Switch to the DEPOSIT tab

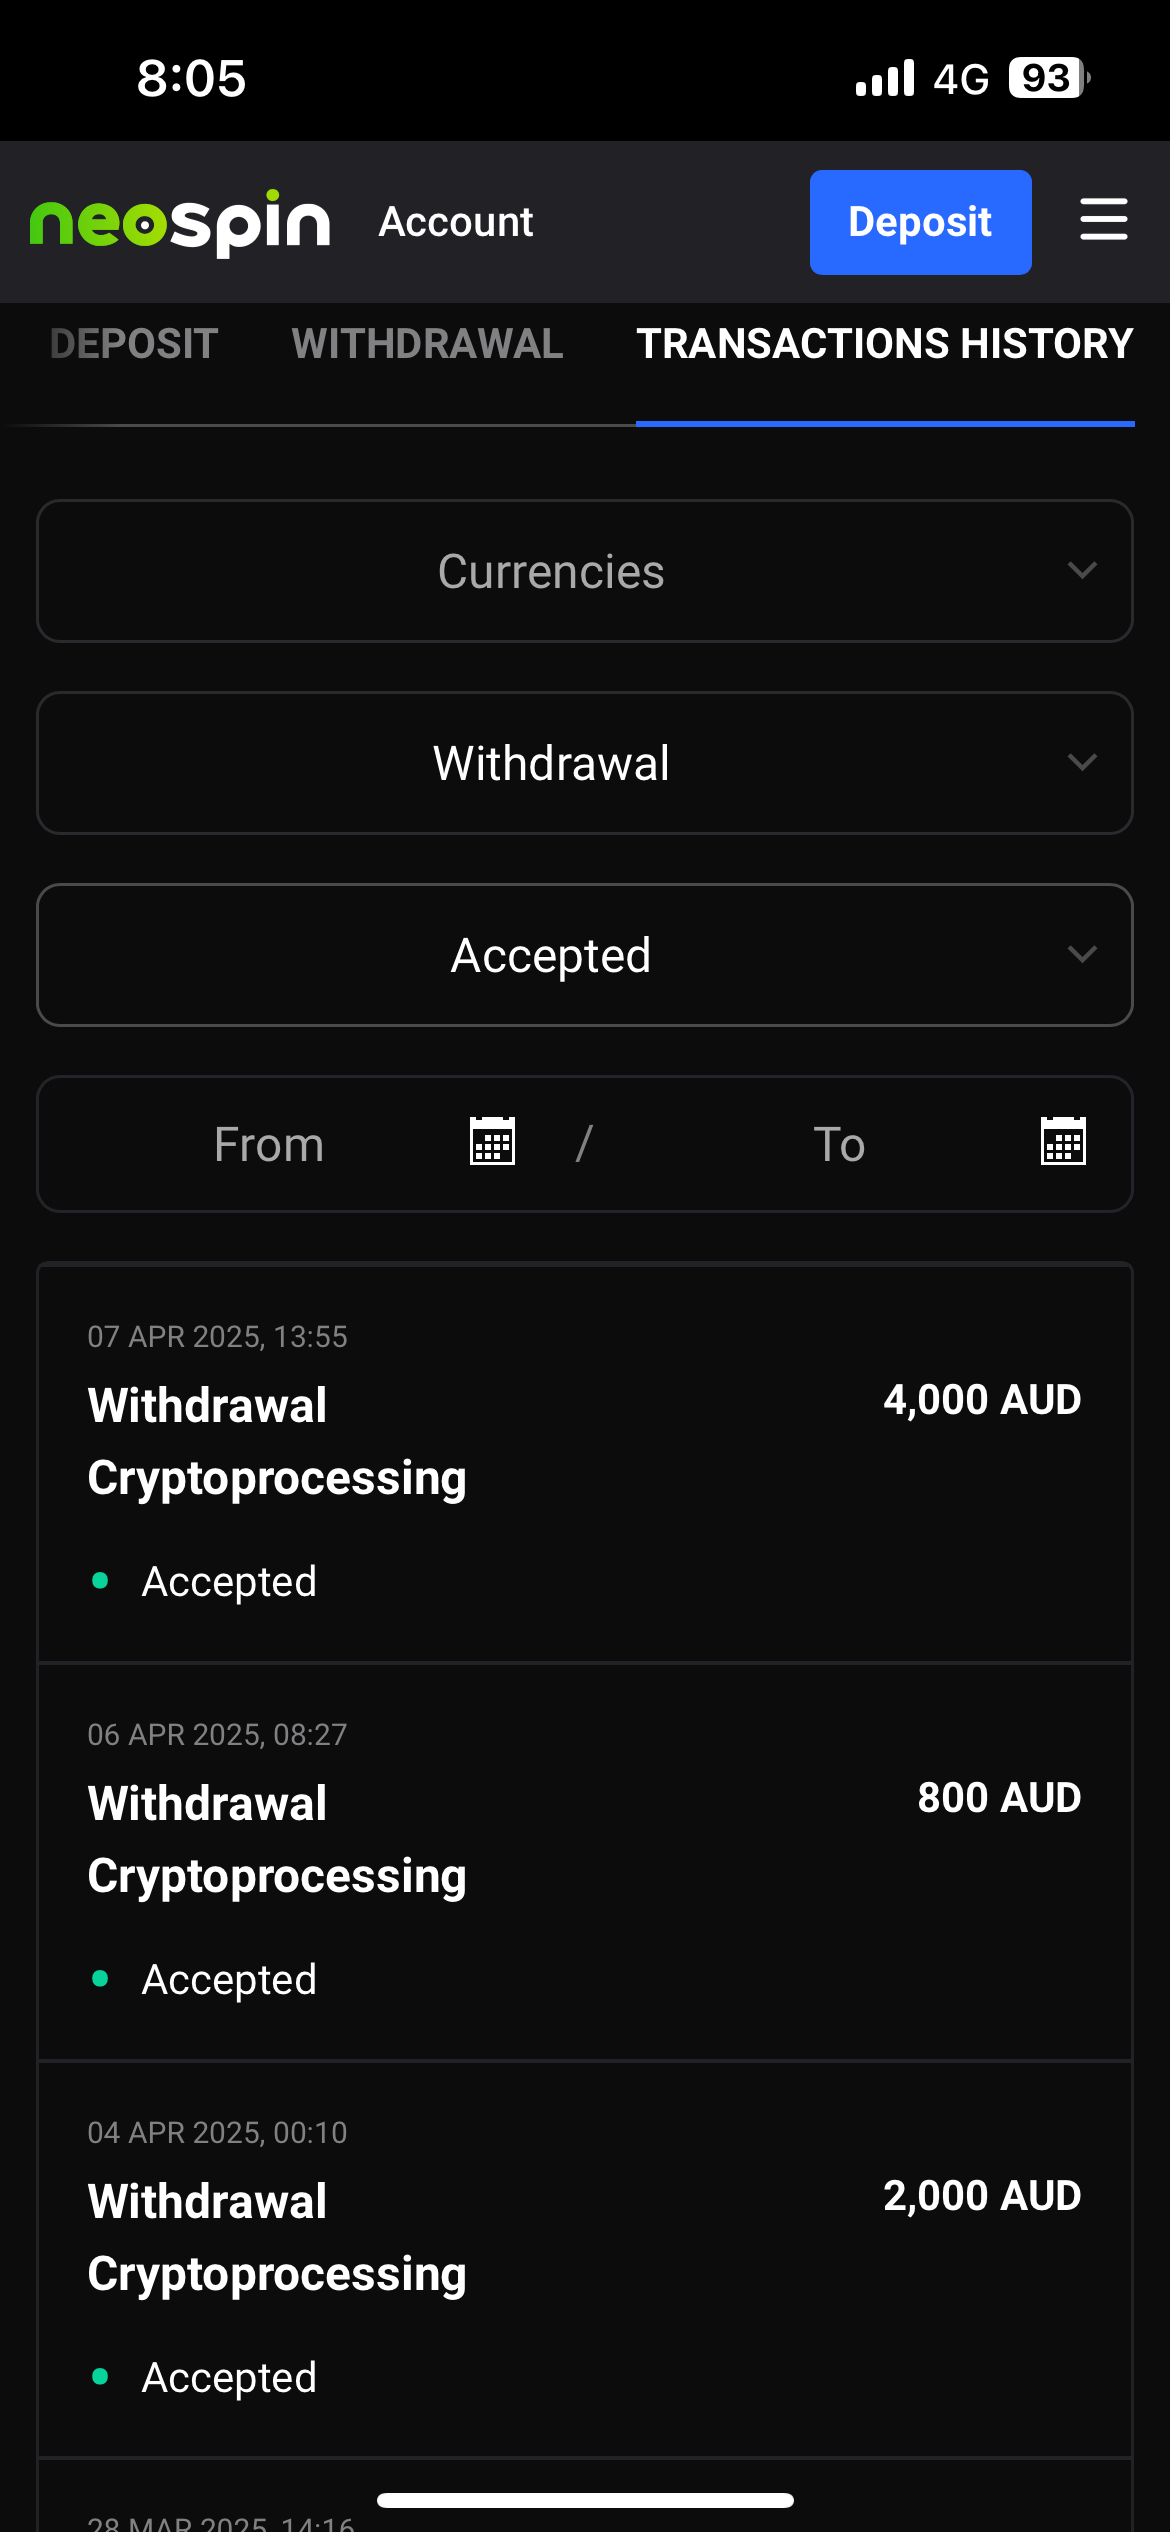click(134, 344)
